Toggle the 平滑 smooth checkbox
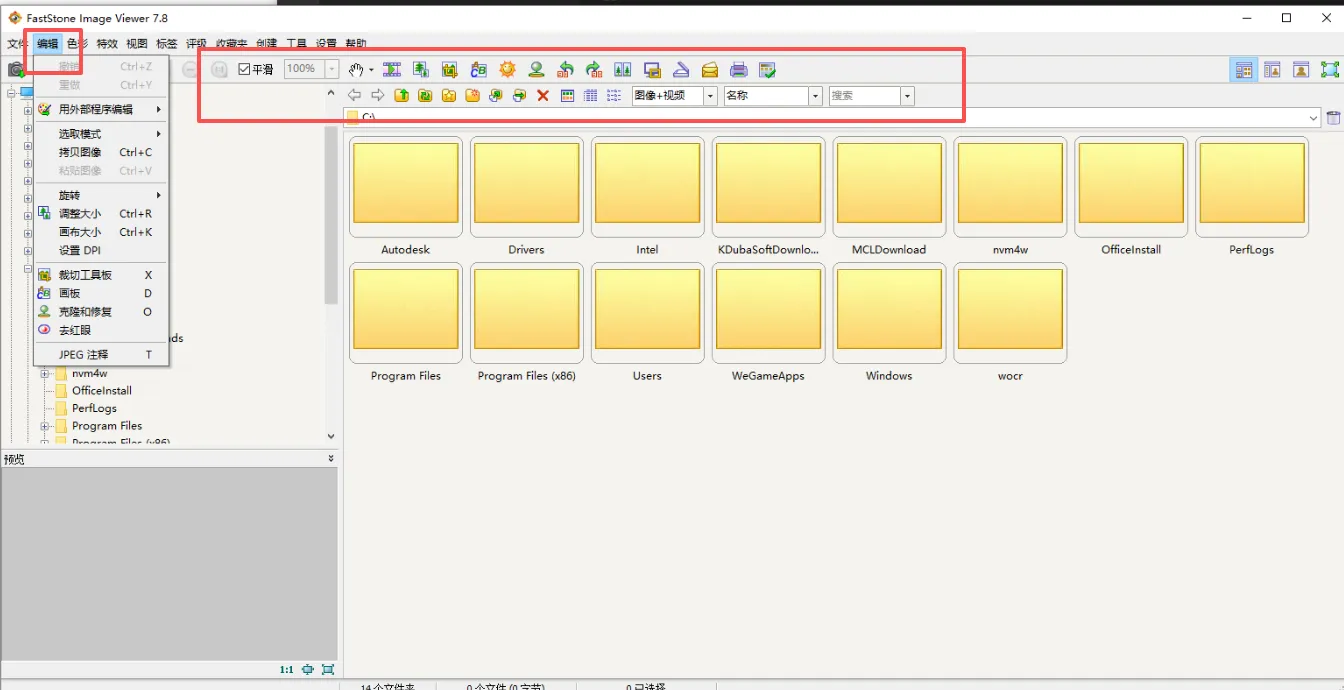Viewport: 1344px width, 690px height. click(x=244, y=69)
